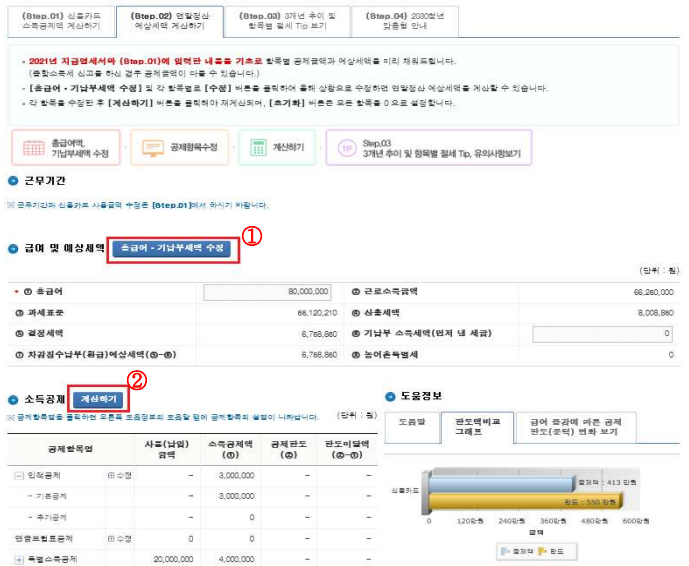Viewport: 689px width, 566px height.
Task: Click the 추가공제 sub-row label
Action: 51,517
